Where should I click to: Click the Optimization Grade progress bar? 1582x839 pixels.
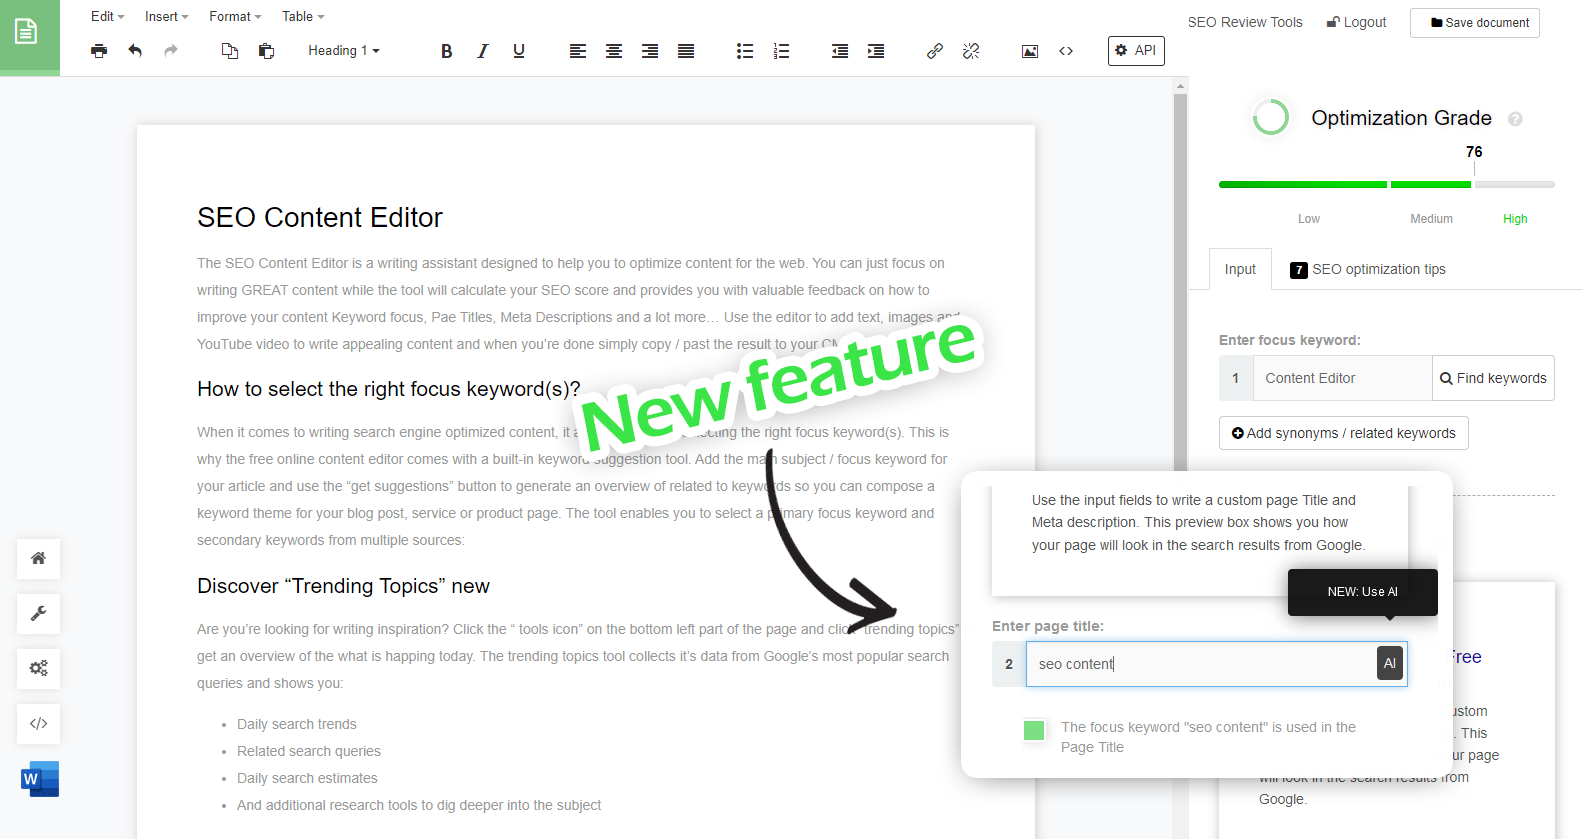1386,185
